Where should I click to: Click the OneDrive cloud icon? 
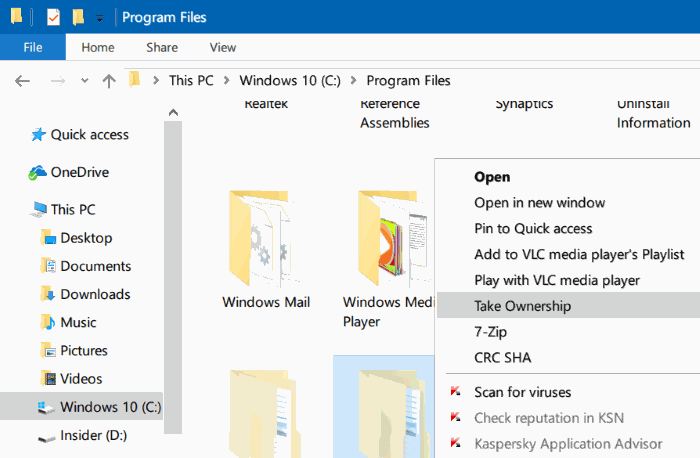38,172
